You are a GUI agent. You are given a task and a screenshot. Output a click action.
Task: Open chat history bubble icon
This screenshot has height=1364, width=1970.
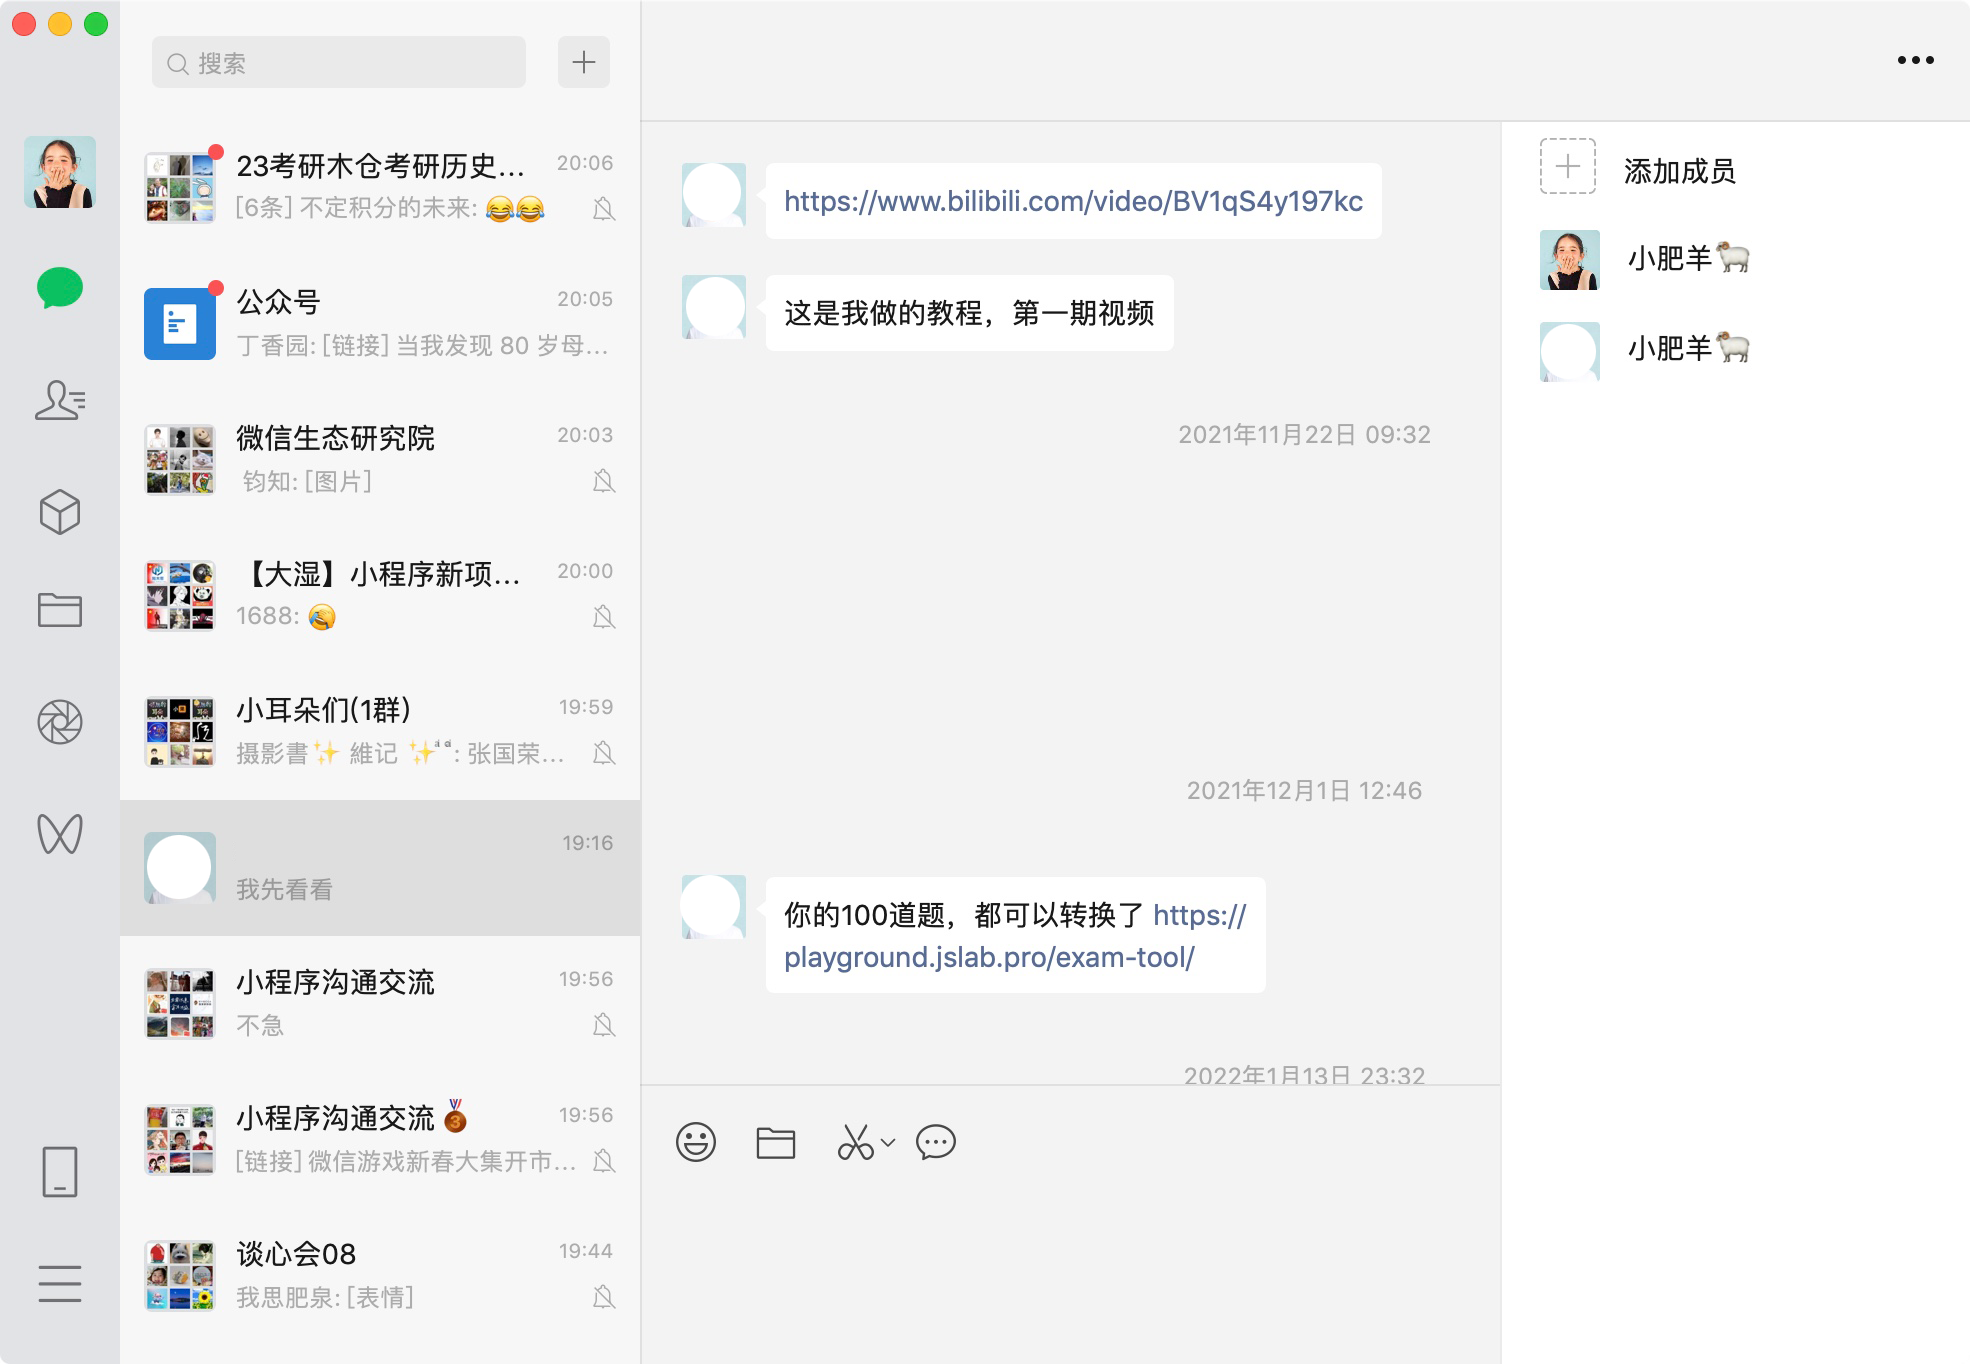(x=936, y=1142)
